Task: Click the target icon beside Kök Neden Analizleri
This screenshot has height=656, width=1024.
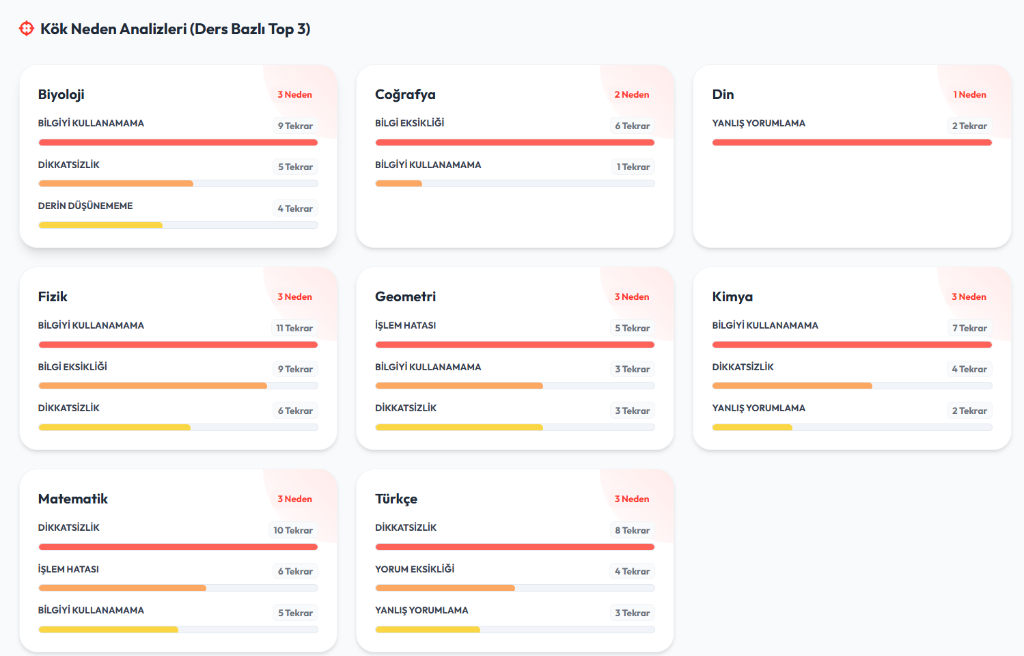Action: (x=27, y=29)
